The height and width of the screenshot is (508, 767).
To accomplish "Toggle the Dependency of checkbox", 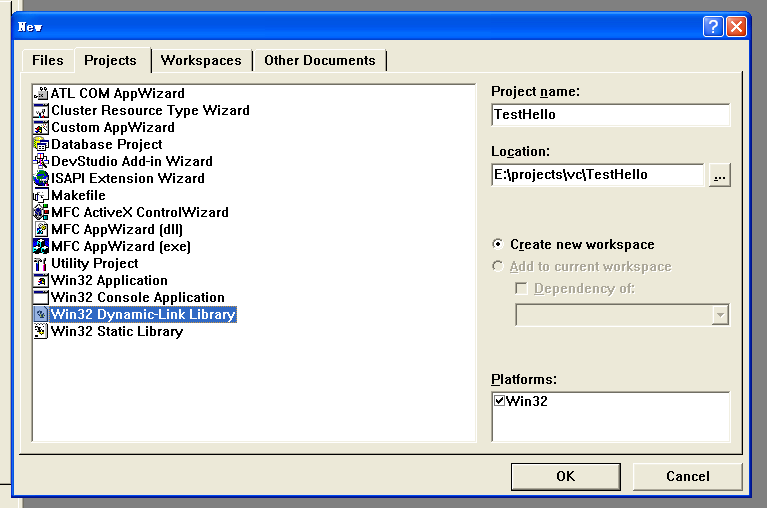I will coord(521,288).
